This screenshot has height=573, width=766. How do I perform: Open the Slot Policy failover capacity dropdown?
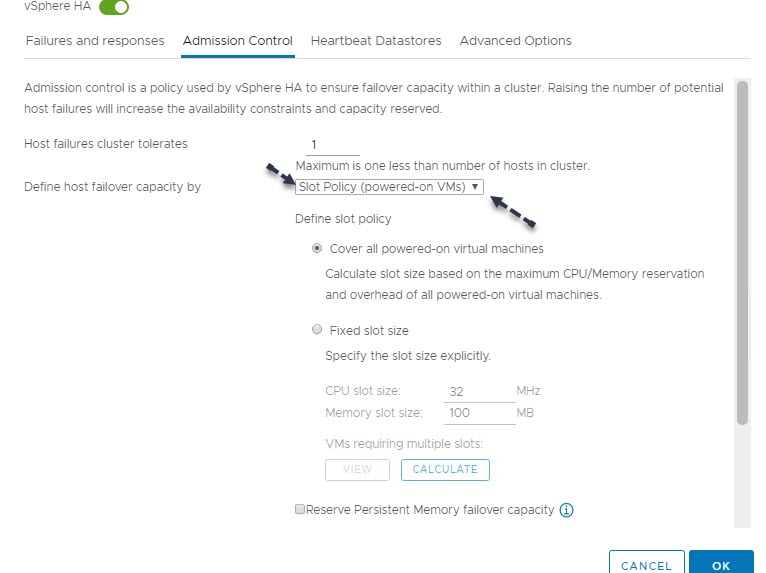click(390, 187)
